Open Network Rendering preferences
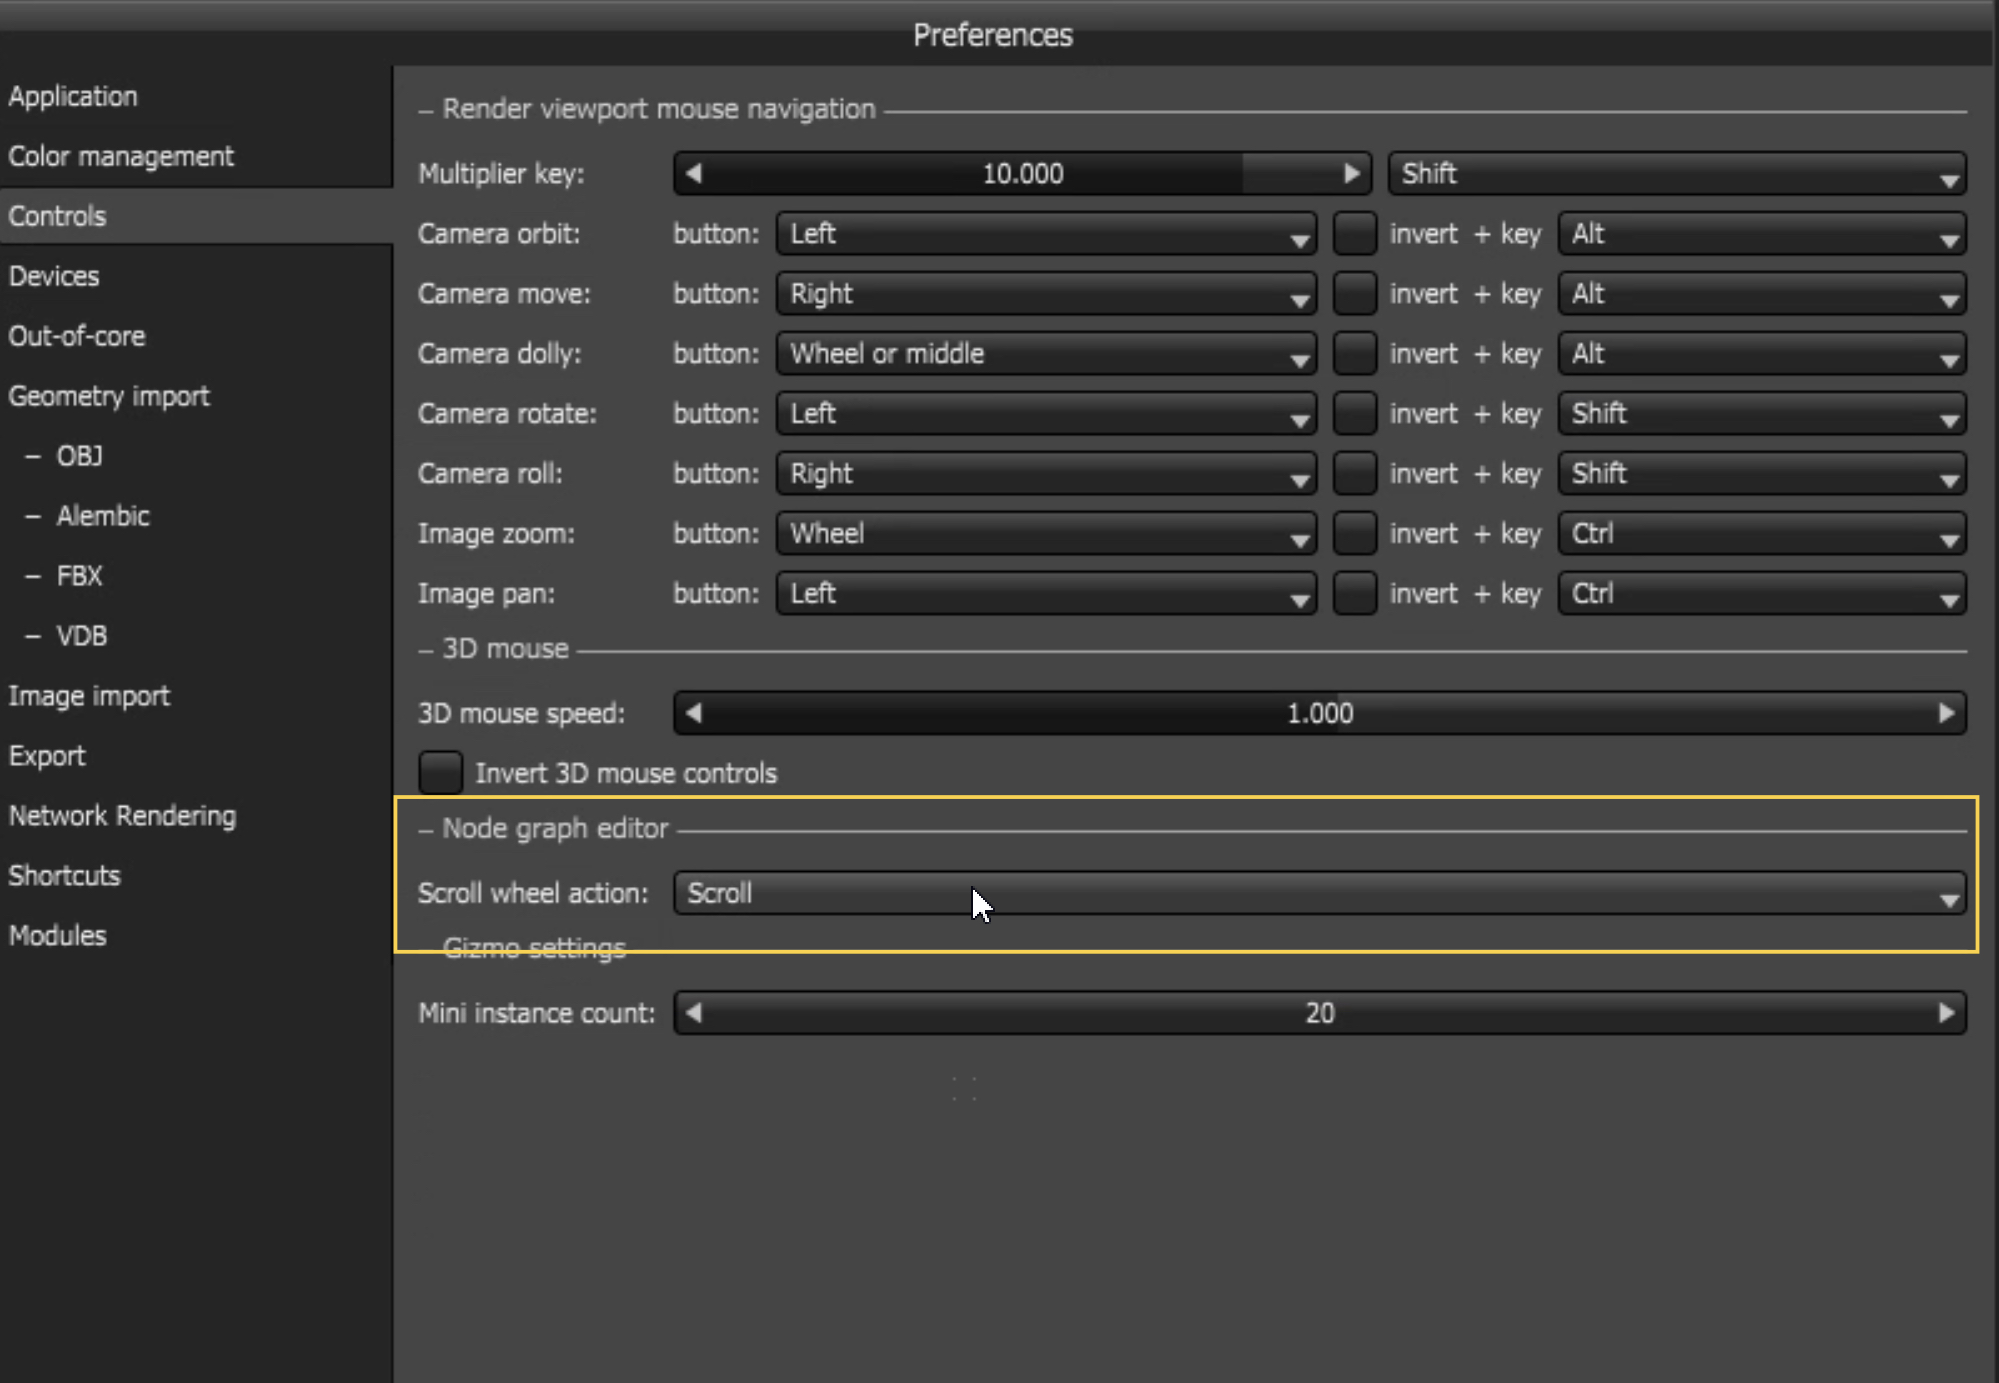The width and height of the screenshot is (1999, 1383). tap(122, 816)
